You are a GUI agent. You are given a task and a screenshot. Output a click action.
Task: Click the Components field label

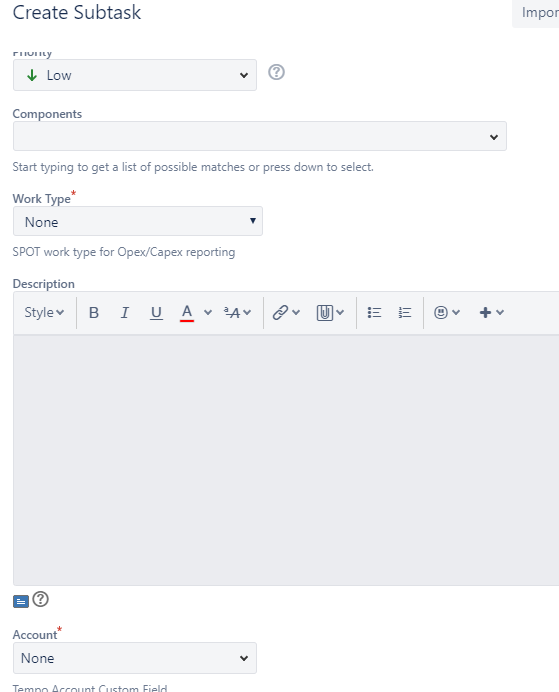coord(47,114)
